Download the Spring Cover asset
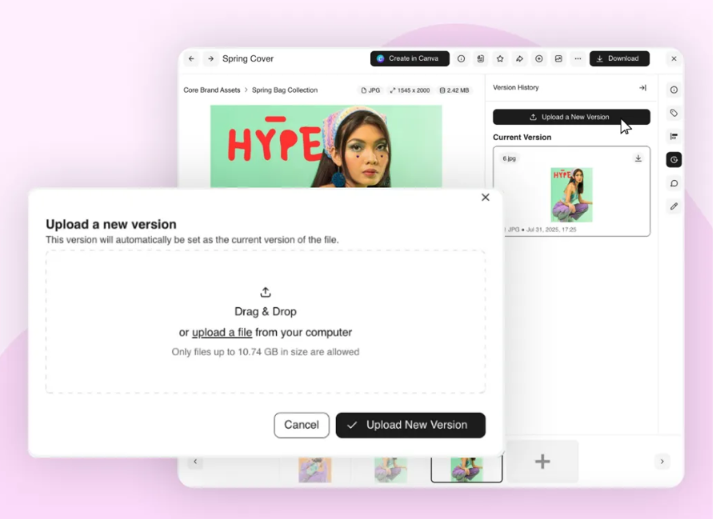 [619, 59]
